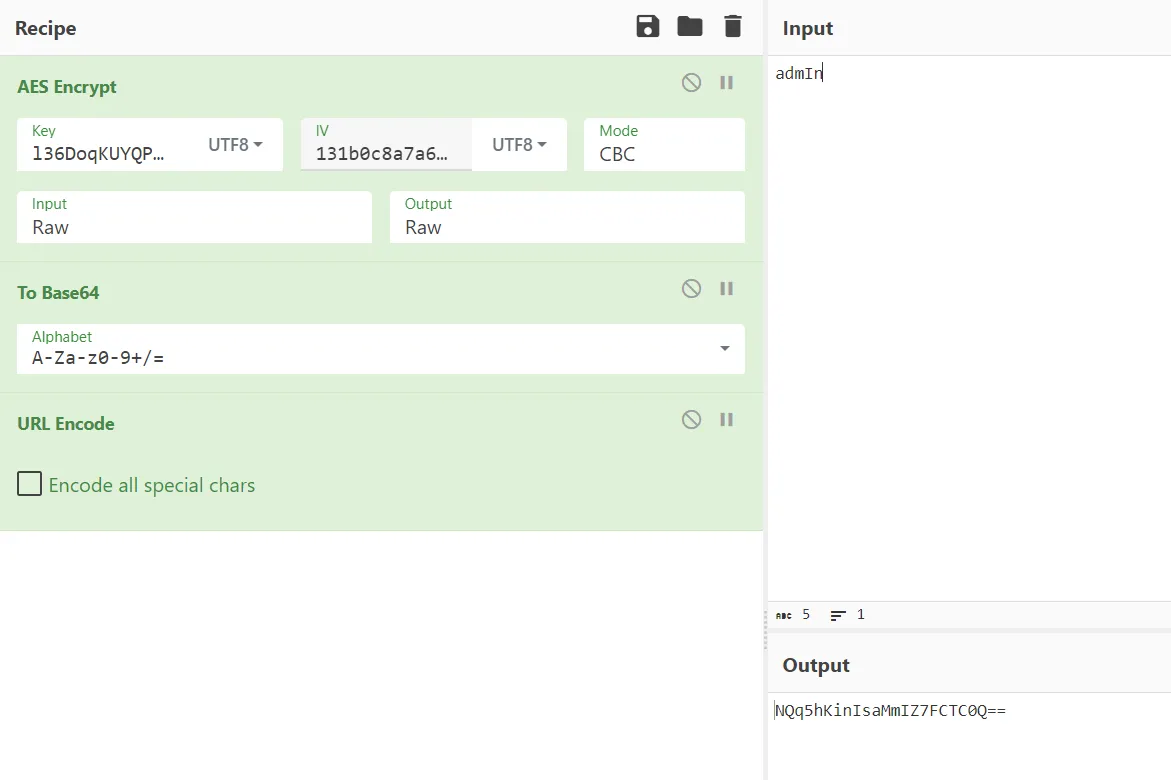Set breakpoint on To Base64
This screenshot has height=780, width=1171.
coord(727,289)
